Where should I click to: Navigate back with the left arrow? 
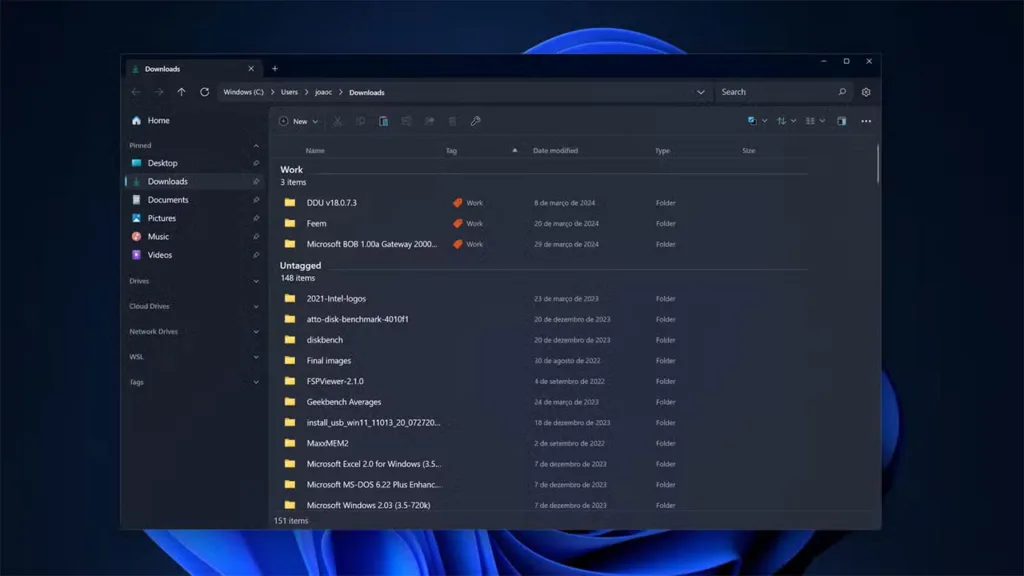[136, 92]
